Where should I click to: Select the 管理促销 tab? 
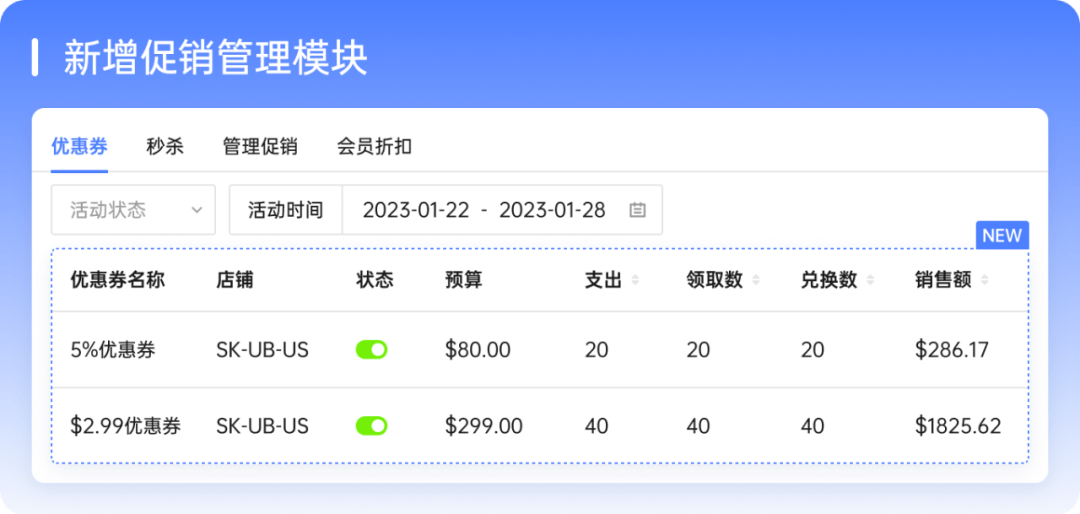click(x=260, y=147)
